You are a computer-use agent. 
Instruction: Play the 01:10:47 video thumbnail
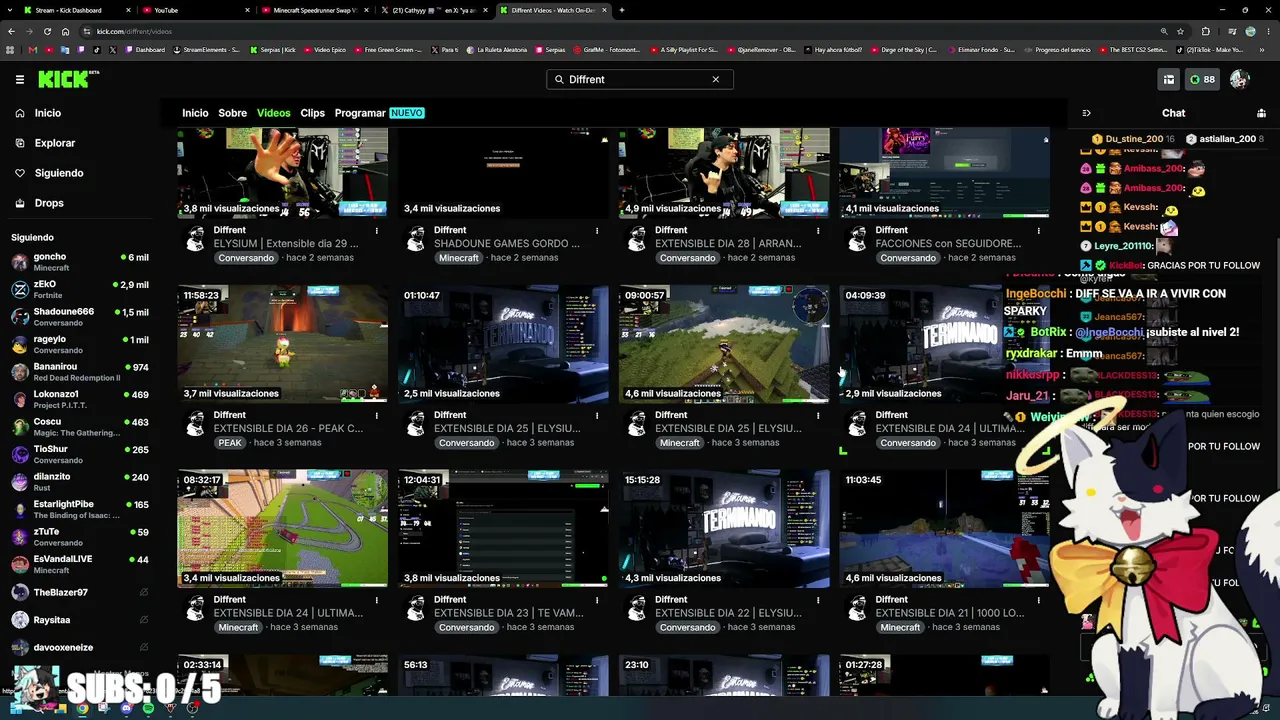click(x=503, y=344)
